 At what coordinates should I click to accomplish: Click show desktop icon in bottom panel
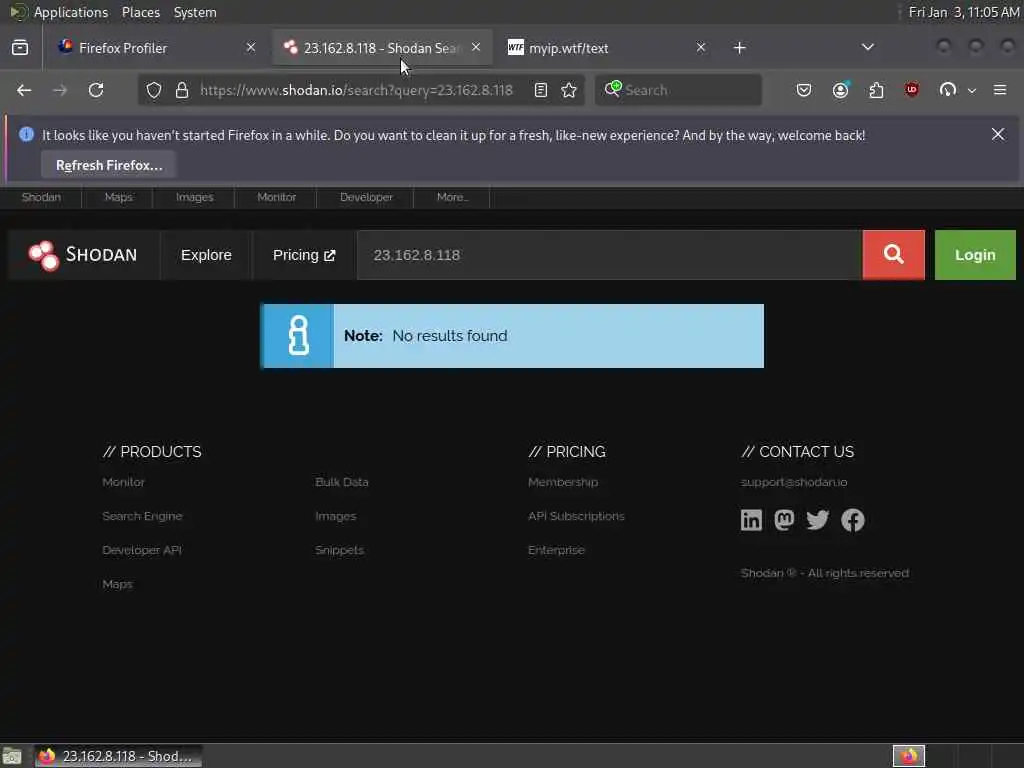12,756
